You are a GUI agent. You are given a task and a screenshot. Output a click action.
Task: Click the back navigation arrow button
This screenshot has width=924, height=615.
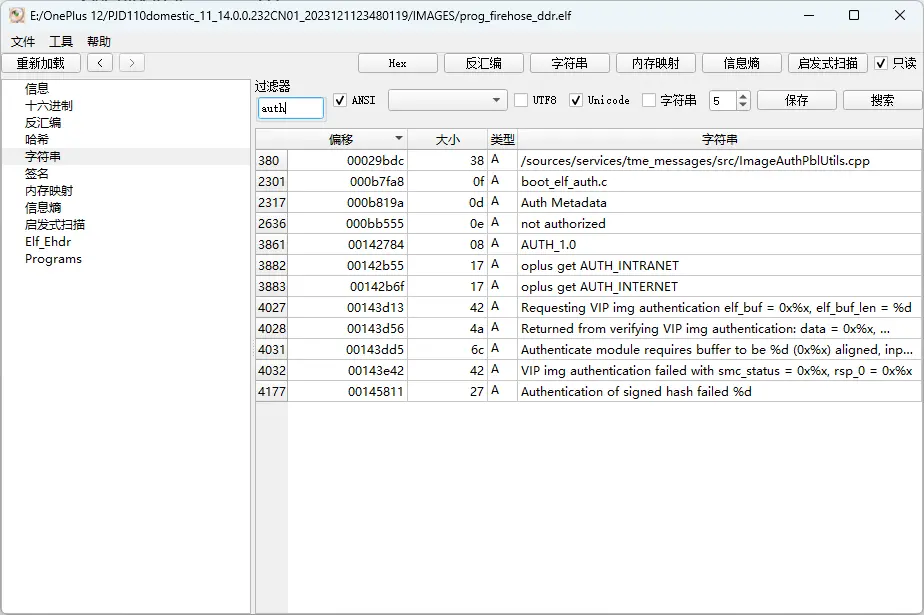pos(99,63)
